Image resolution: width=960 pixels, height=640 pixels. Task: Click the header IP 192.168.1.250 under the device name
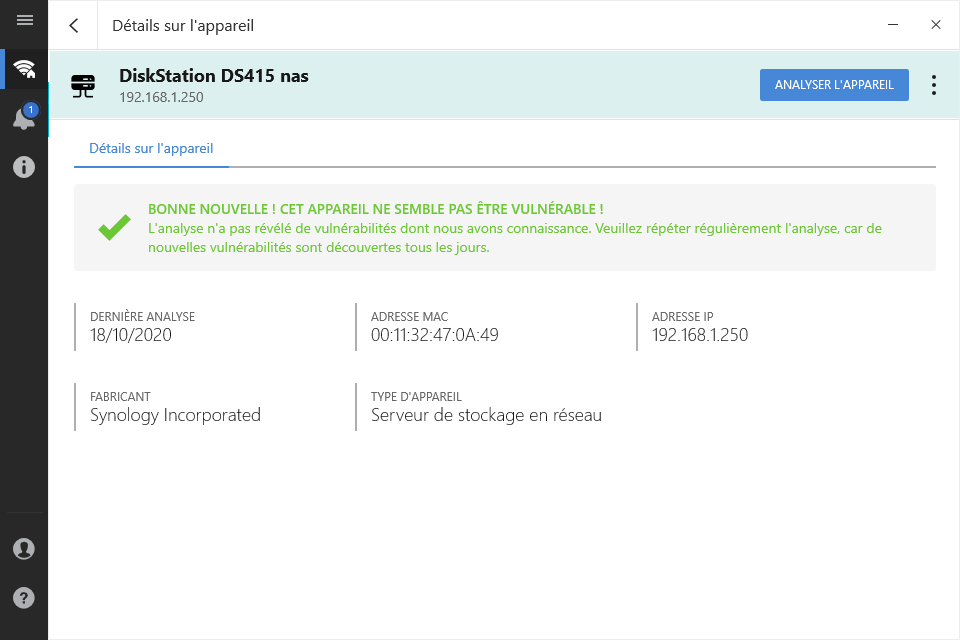161,97
